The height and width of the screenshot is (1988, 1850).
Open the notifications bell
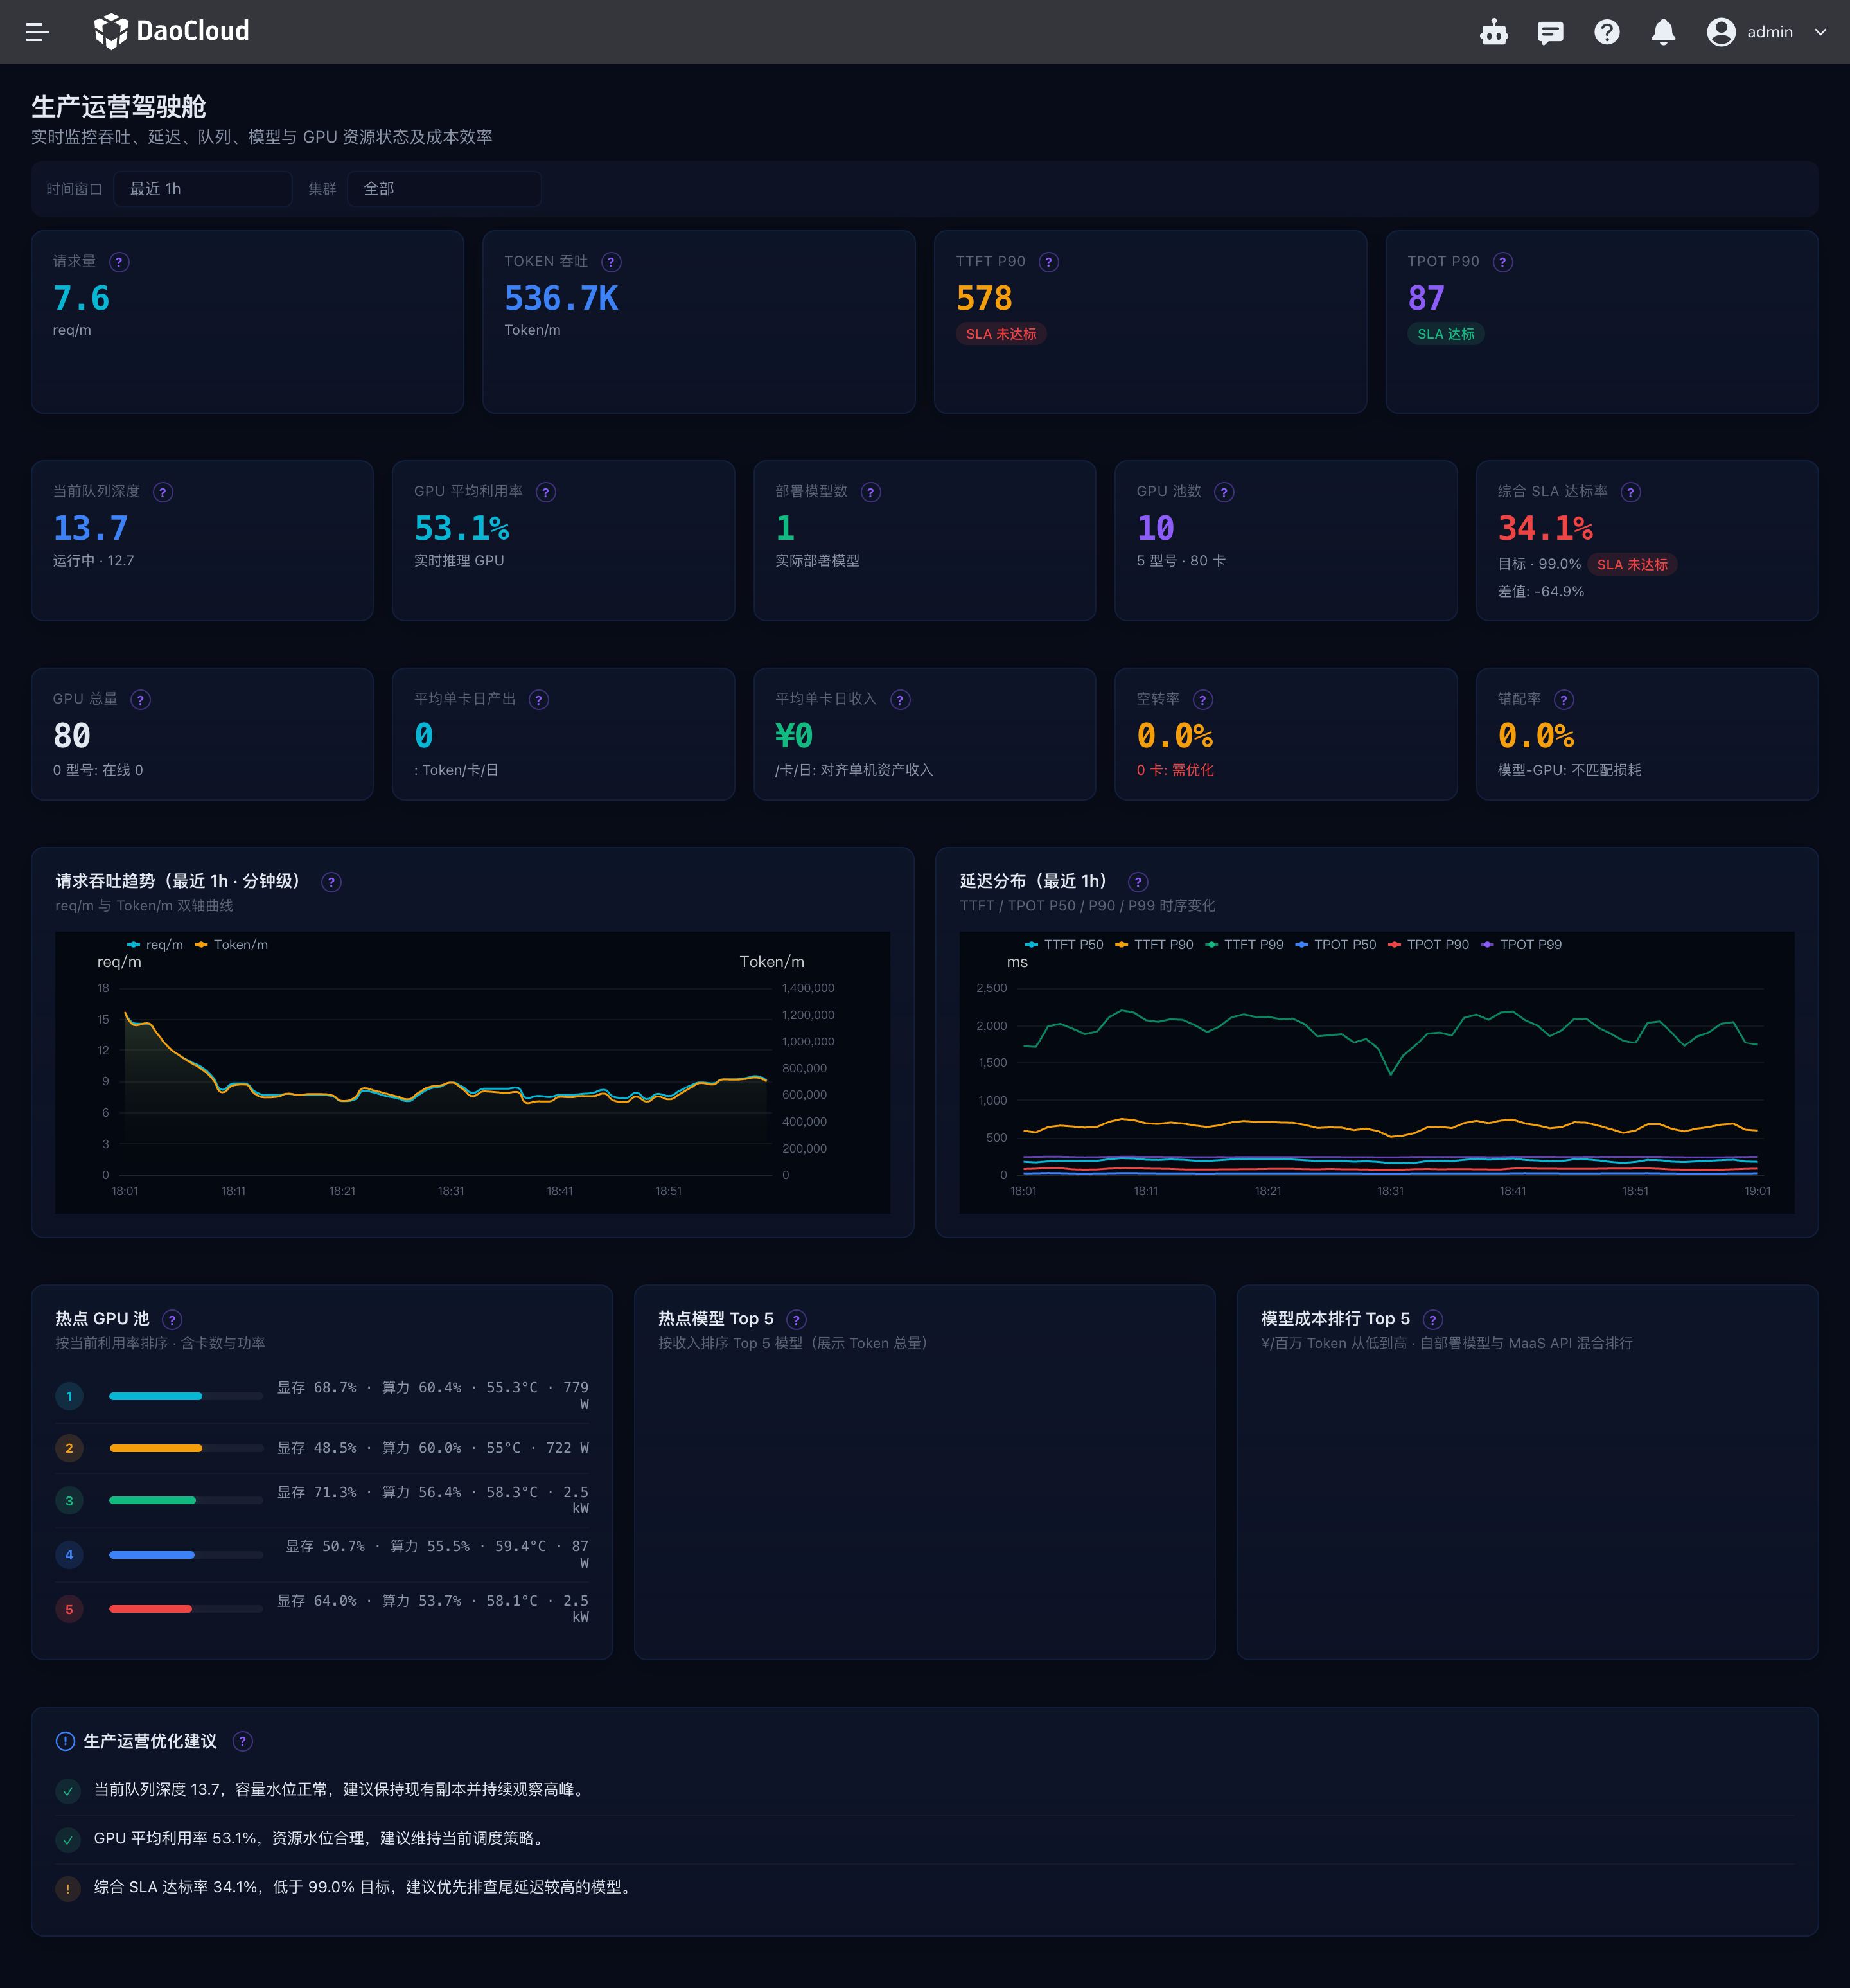pyautogui.click(x=1663, y=32)
